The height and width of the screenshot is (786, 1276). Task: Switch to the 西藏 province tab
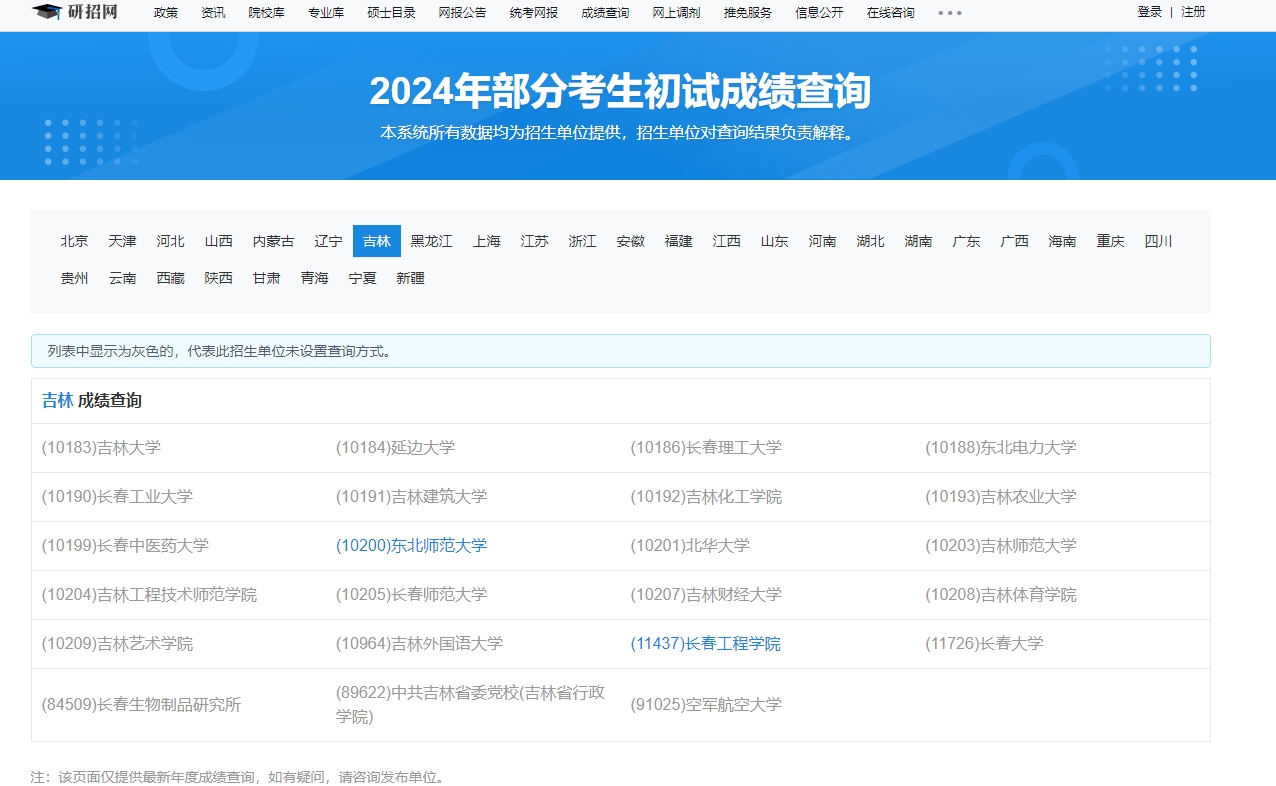pyautogui.click(x=171, y=278)
